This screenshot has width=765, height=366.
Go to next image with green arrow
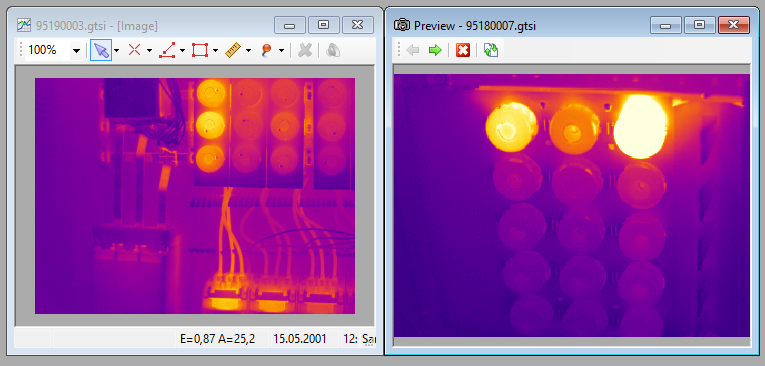tap(435, 50)
